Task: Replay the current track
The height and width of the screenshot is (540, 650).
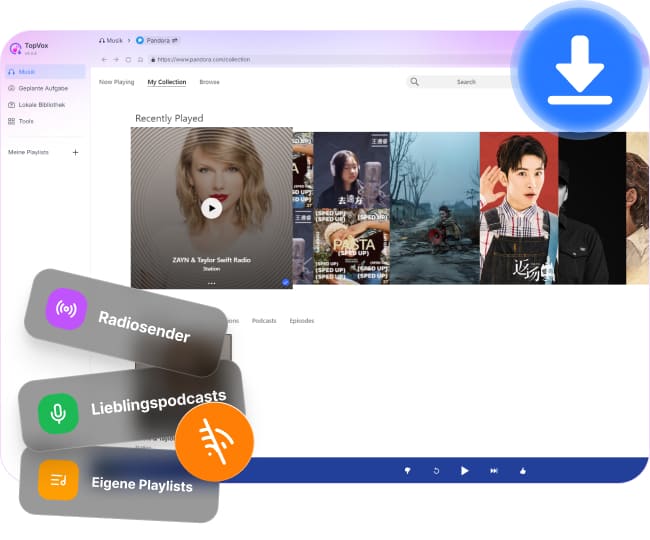Action: point(436,471)
